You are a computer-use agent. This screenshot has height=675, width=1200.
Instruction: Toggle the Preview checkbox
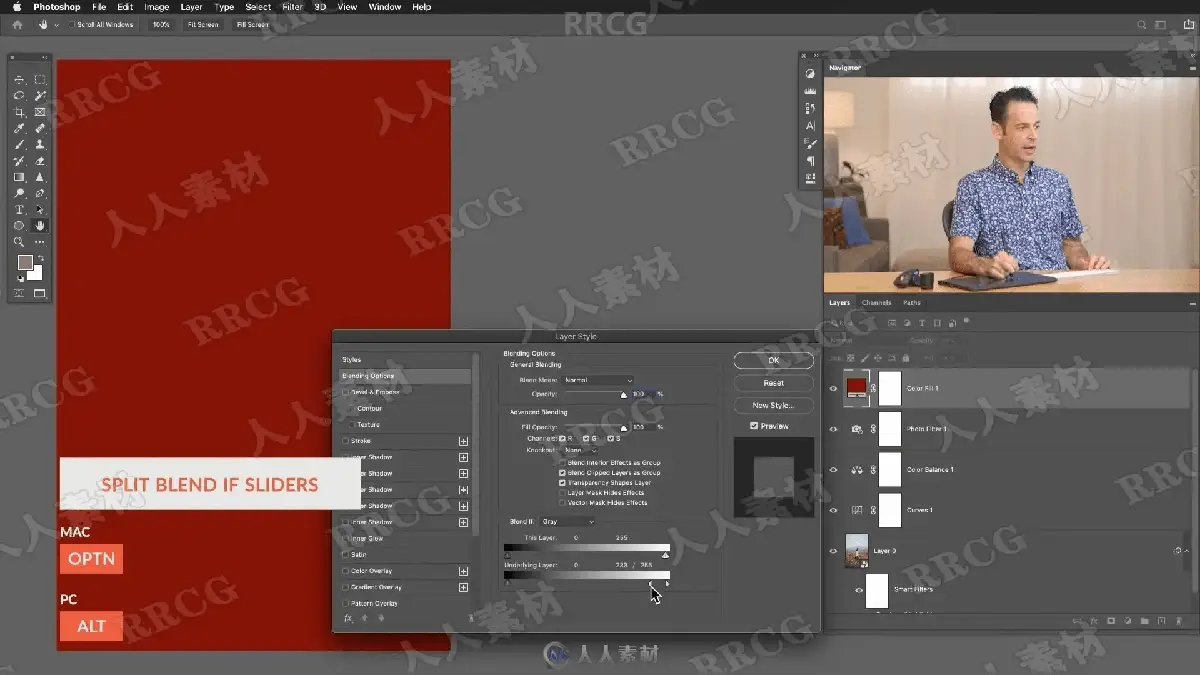(x=754, y=426)
